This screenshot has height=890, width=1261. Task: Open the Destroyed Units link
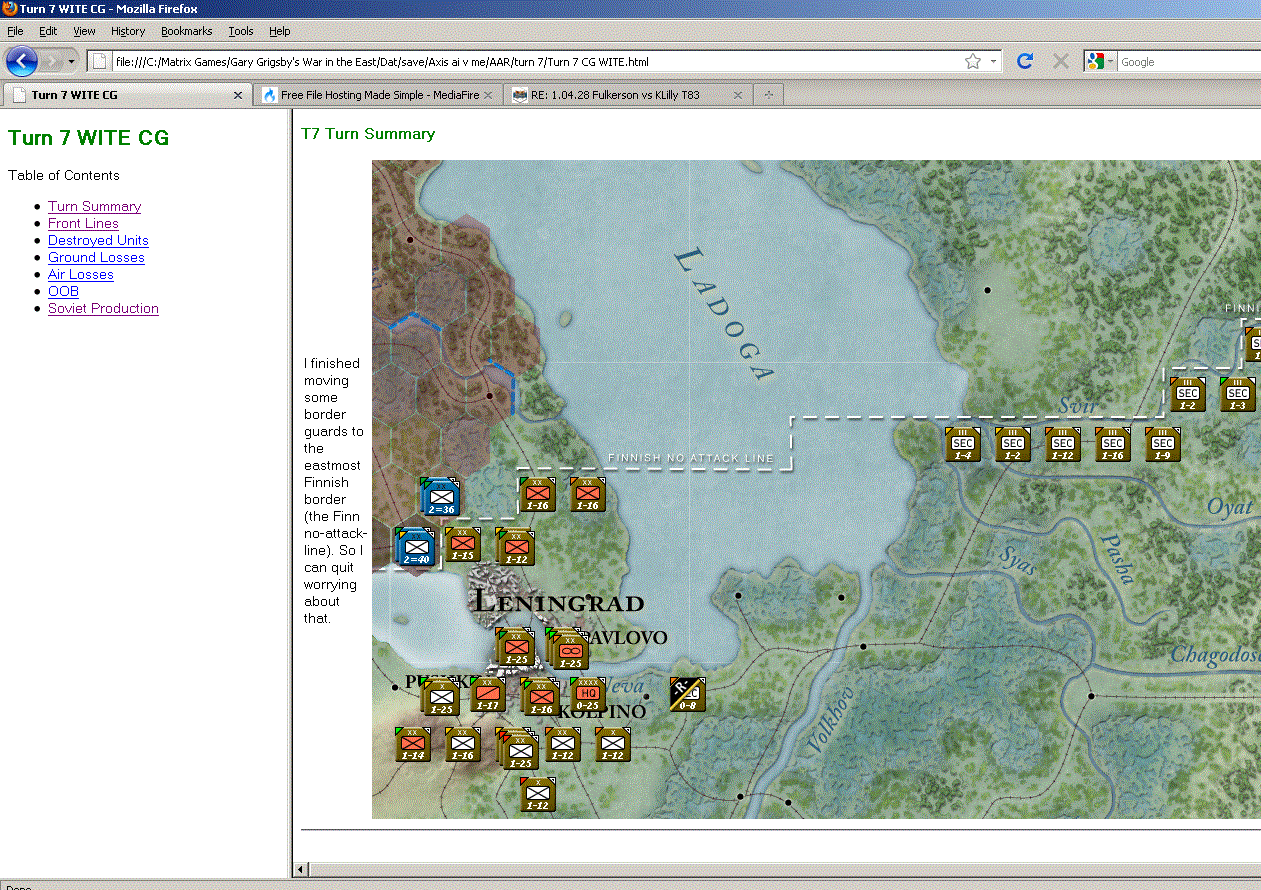(98, 240)
